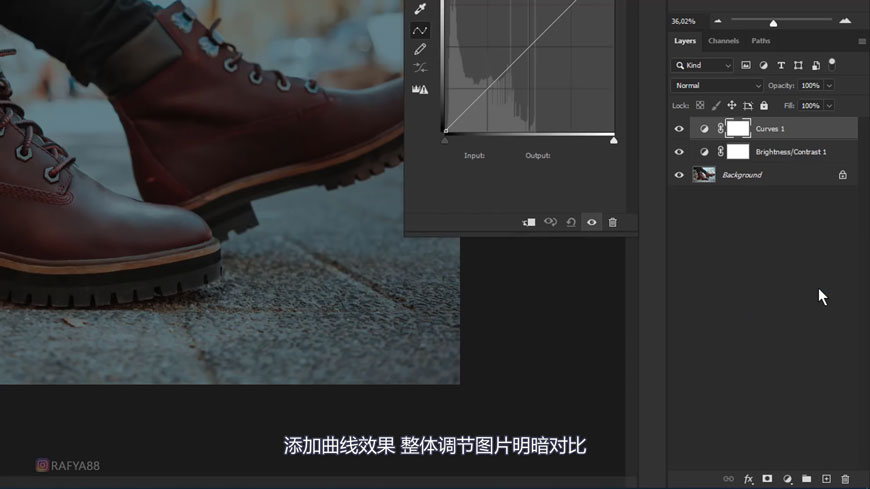Click the curve's bottom-left anchor point
This screenshot has height=489, width=870.
445,131
